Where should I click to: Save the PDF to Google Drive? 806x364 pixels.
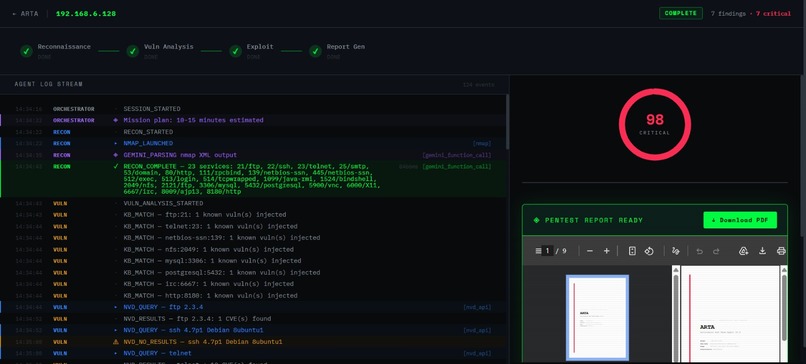743,251
